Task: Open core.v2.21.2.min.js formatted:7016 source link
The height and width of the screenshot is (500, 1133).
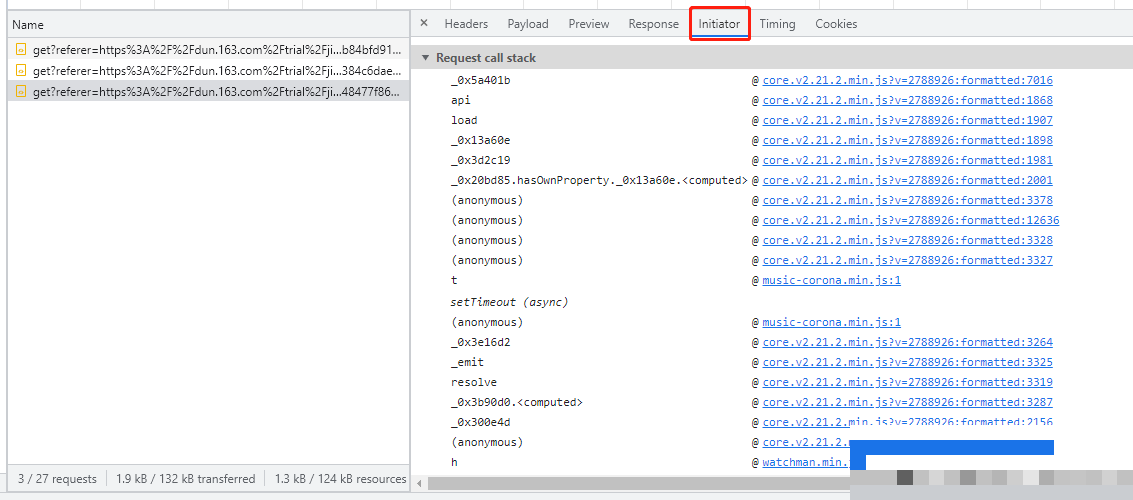Action: pyautogui.click(x=907, y=80)
